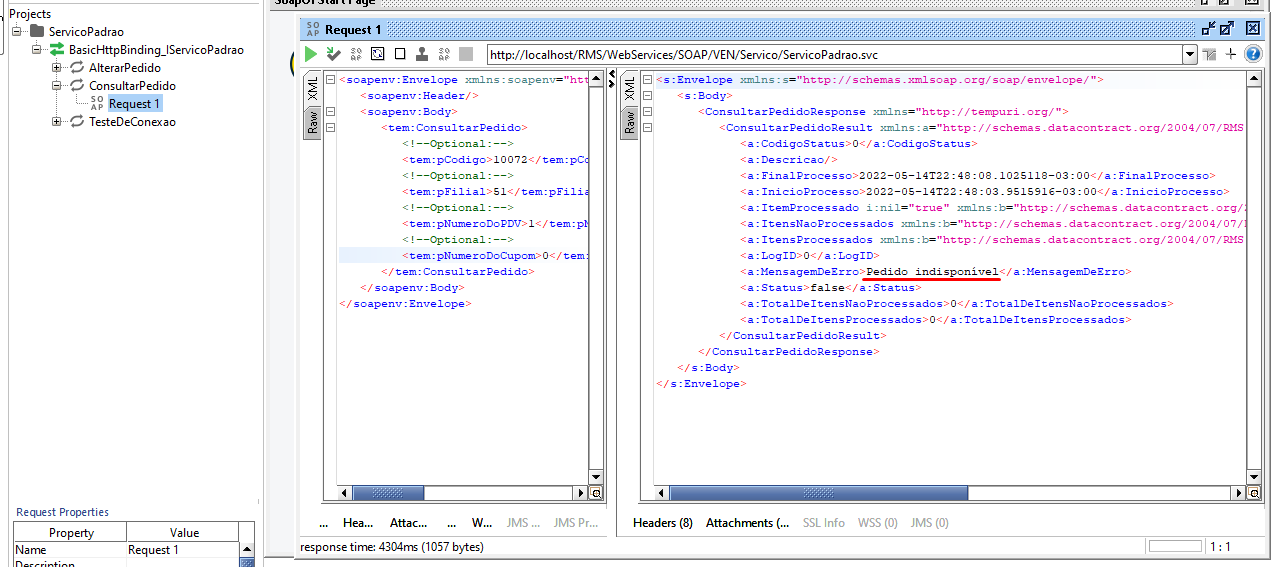Select Request 1 in the project tree
1281x567 pixels.
134,104
